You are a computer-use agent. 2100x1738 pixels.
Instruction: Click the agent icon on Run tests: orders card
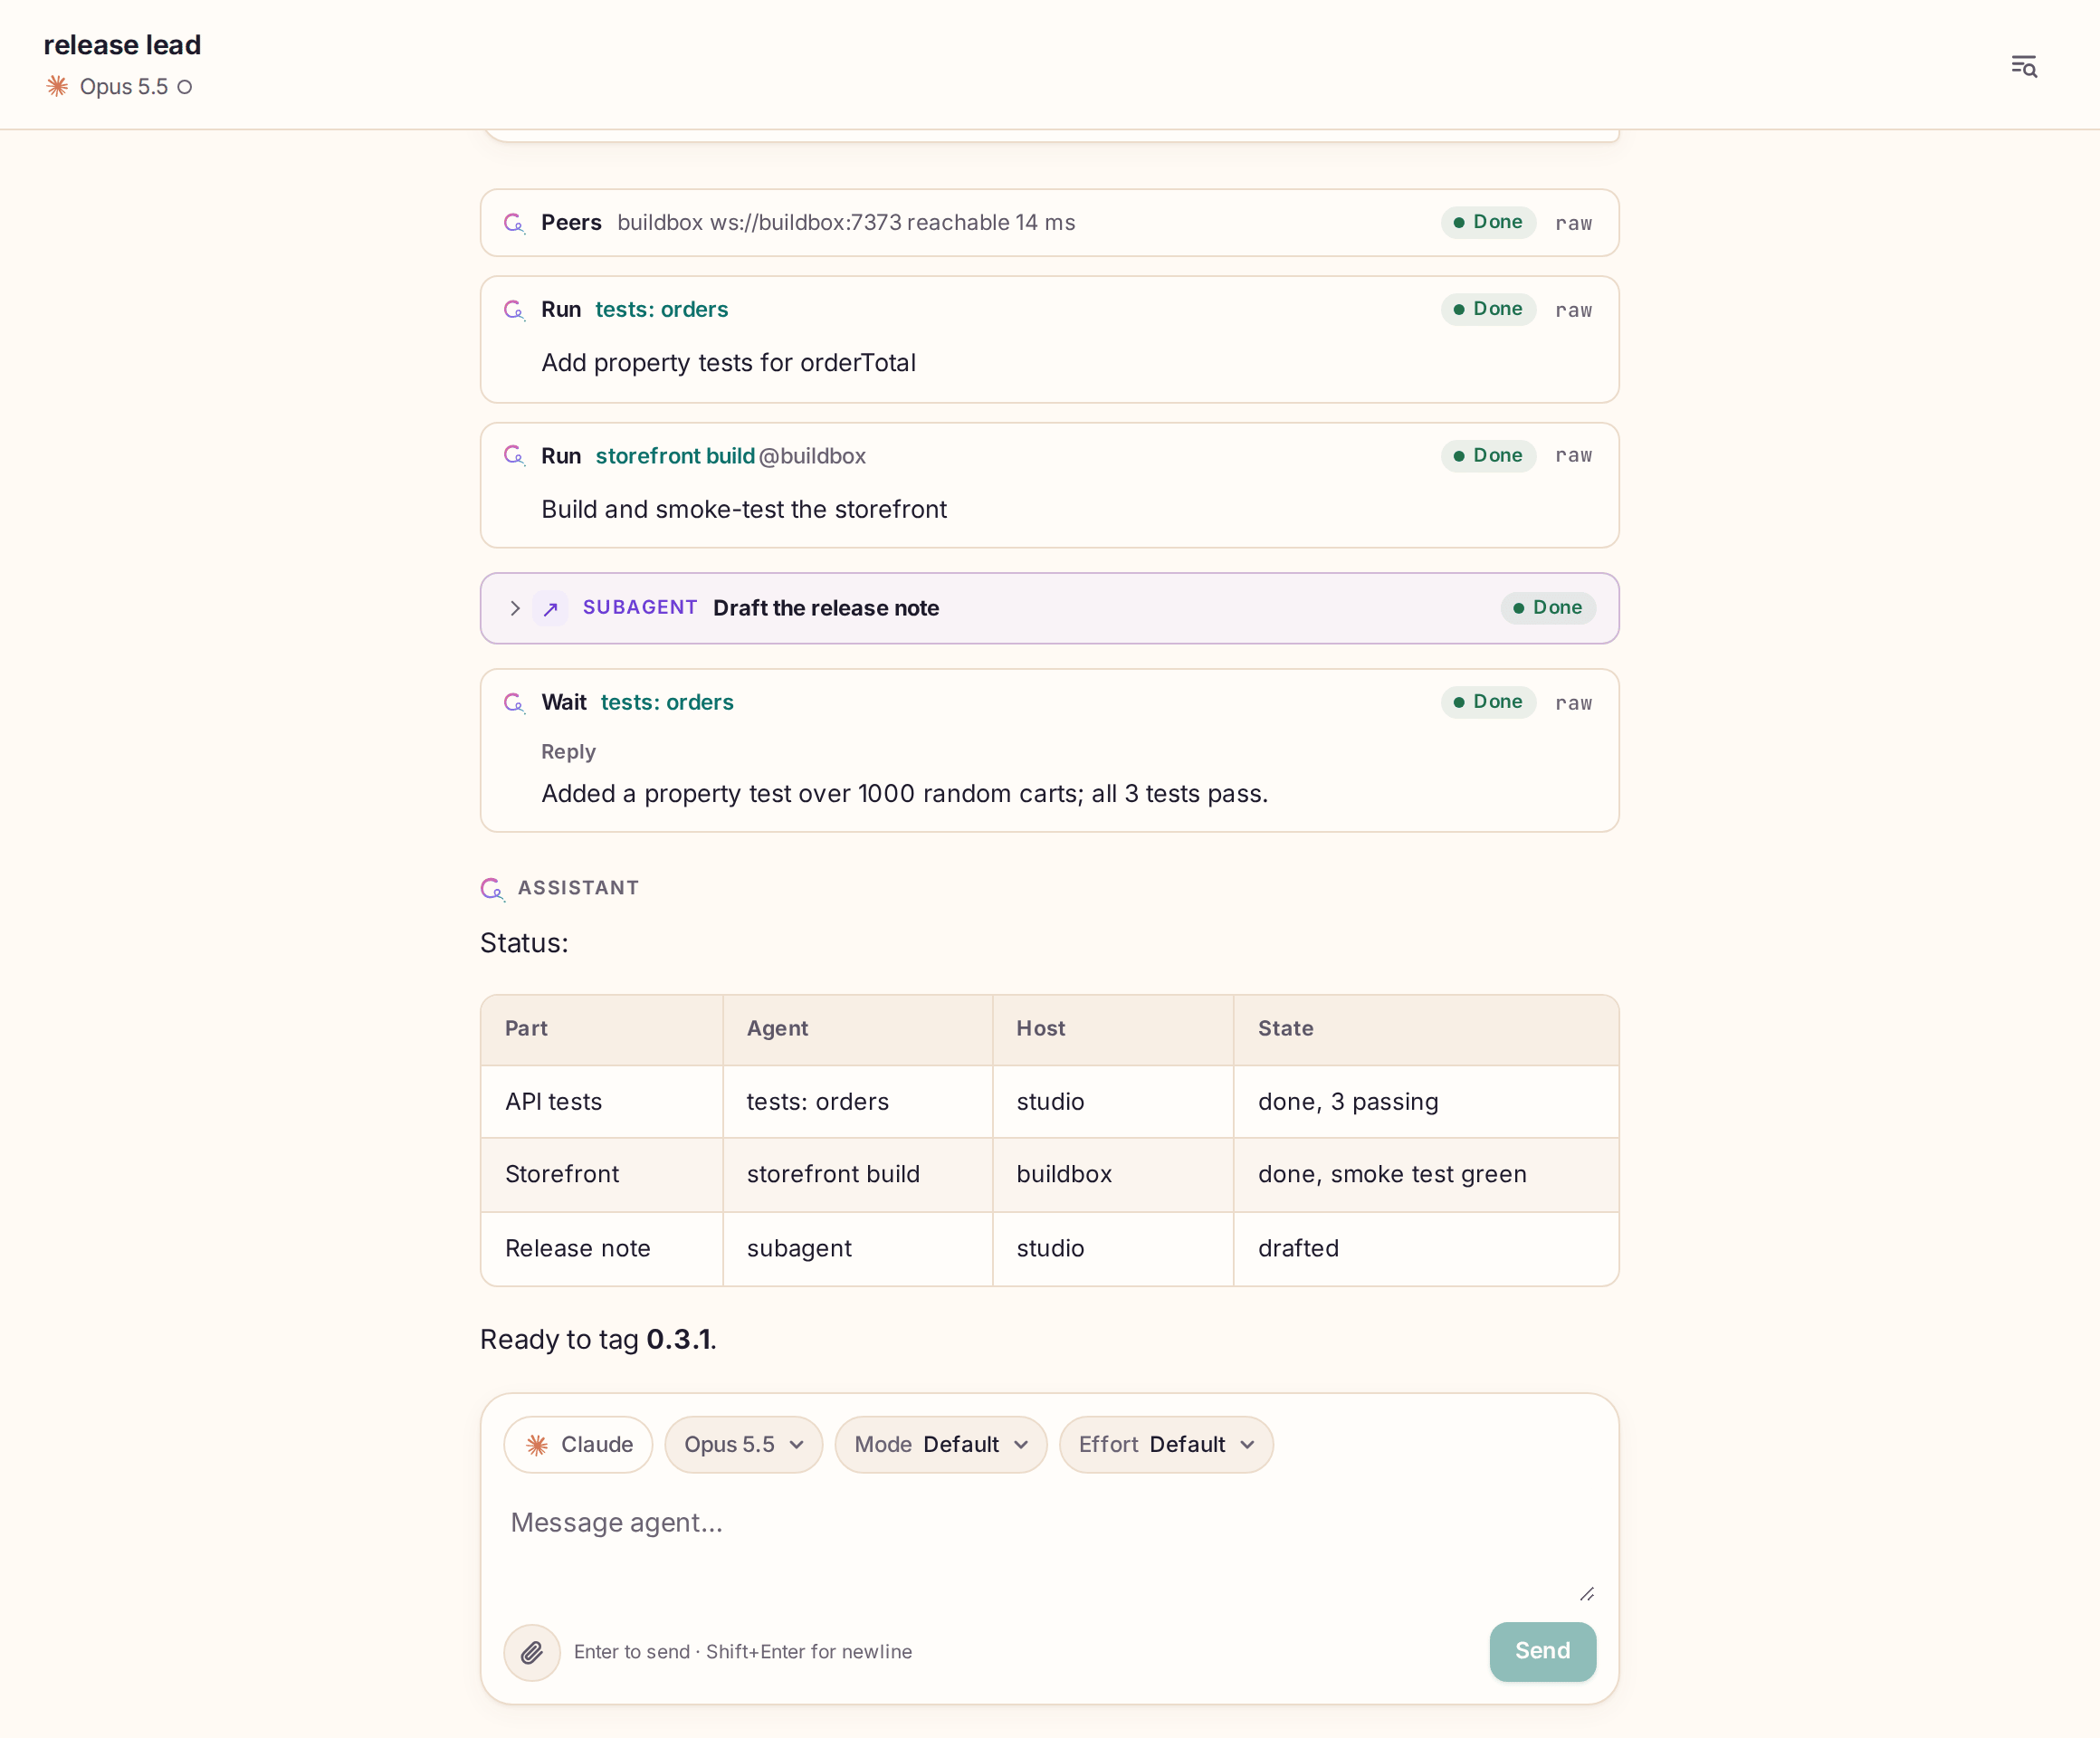point(514,310)
